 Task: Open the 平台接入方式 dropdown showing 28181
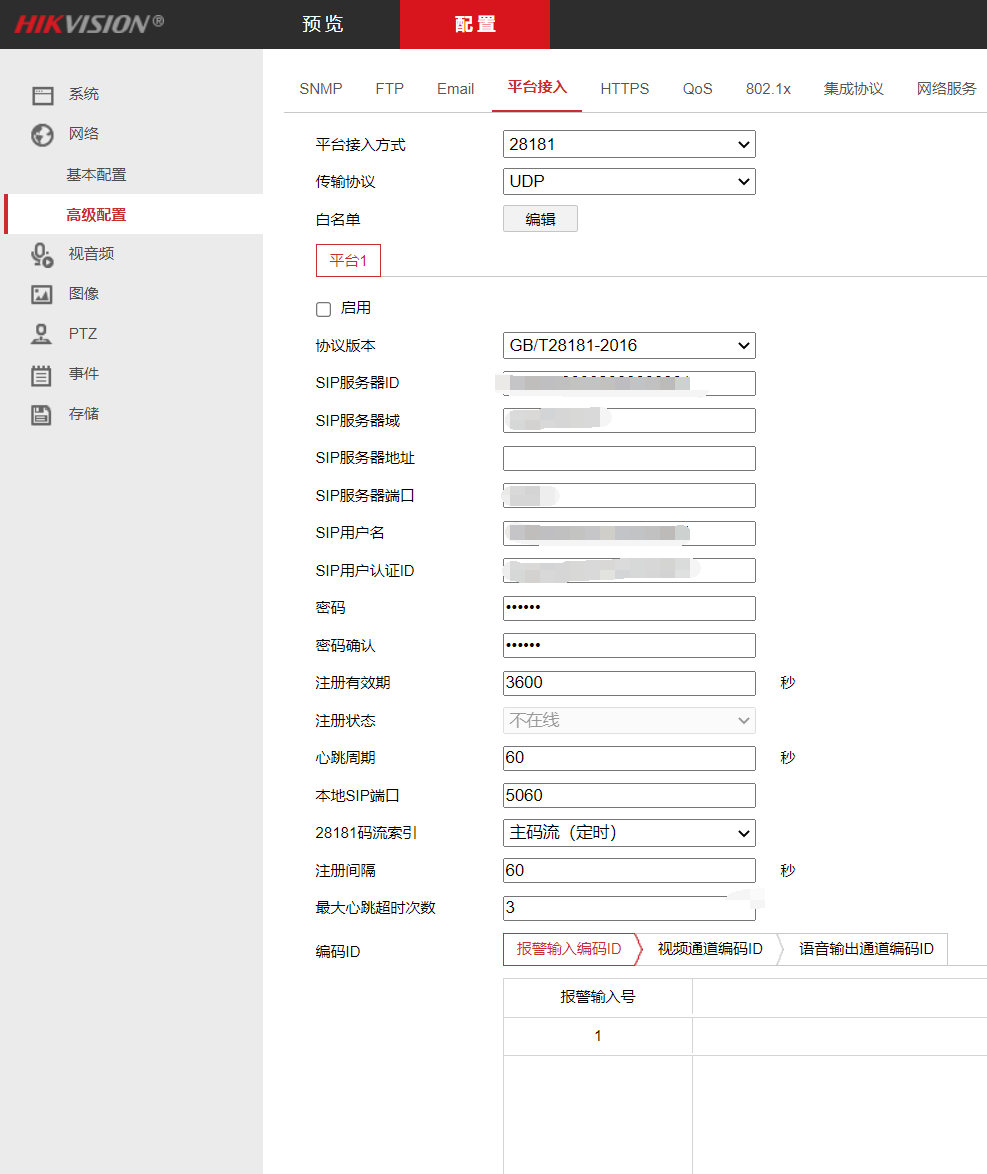[x=628, y=144]
